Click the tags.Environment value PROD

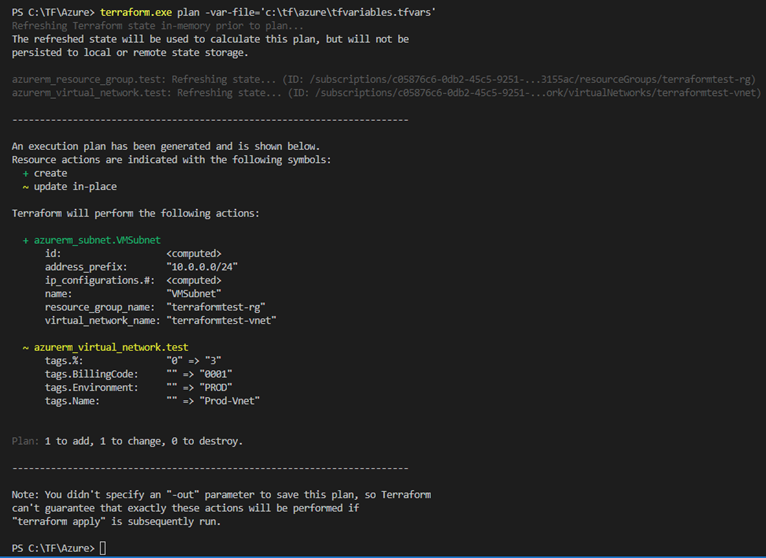216,387
